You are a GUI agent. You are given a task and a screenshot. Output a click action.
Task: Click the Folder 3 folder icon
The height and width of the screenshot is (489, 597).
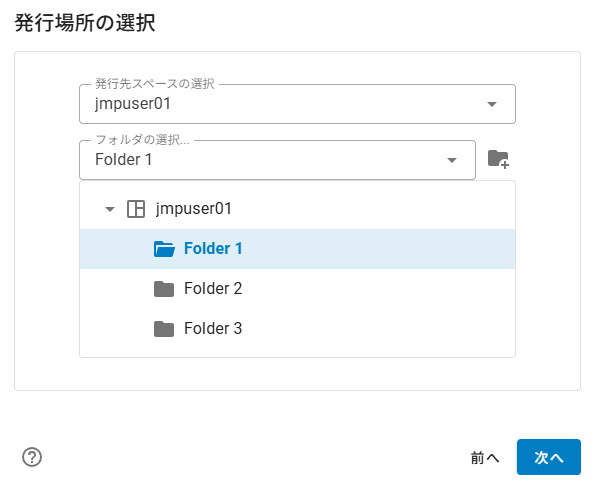point(164,329)
